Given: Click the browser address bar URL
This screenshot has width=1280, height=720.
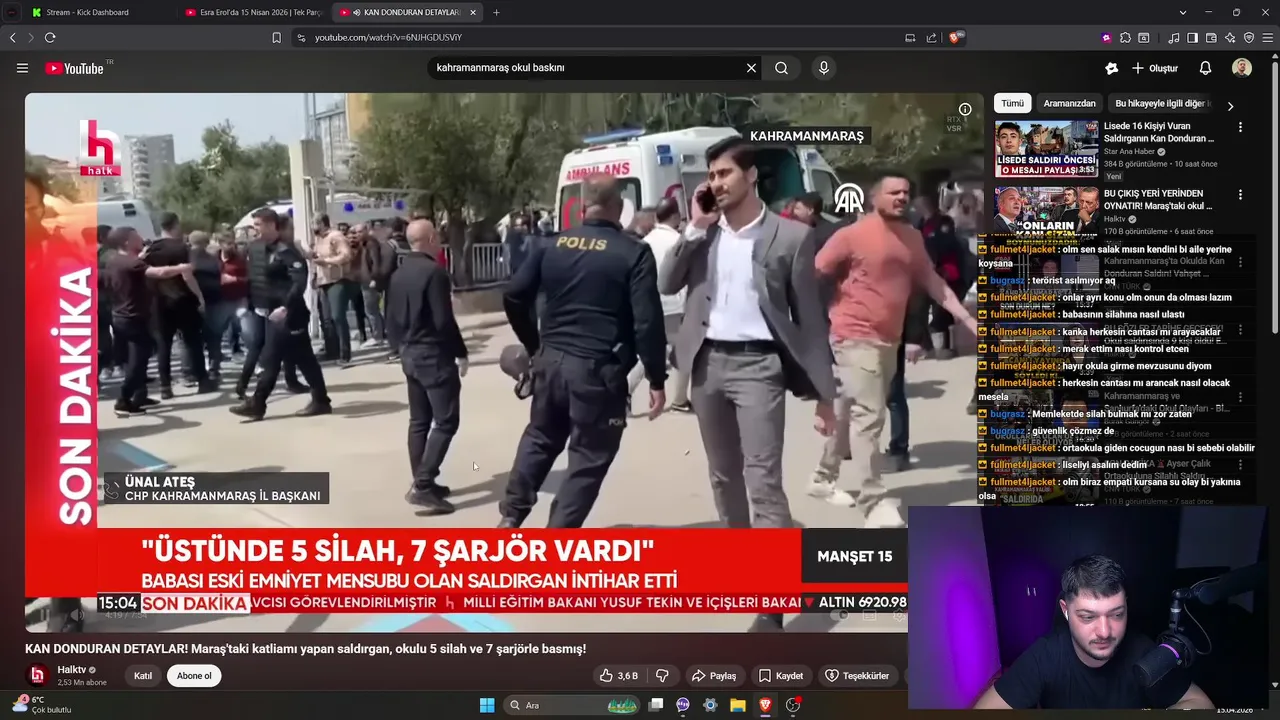Looking at the screenshot, I should tap(388, 37).
